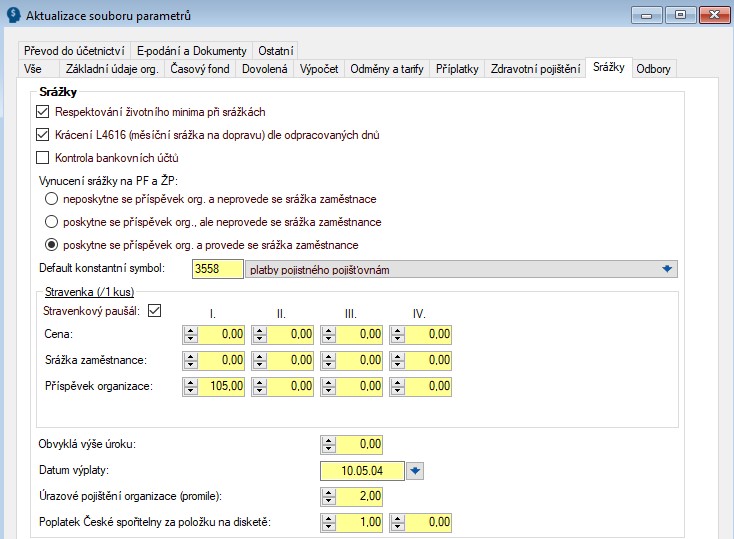Click the Default konstantní symbol field 3558

point(218,269)
